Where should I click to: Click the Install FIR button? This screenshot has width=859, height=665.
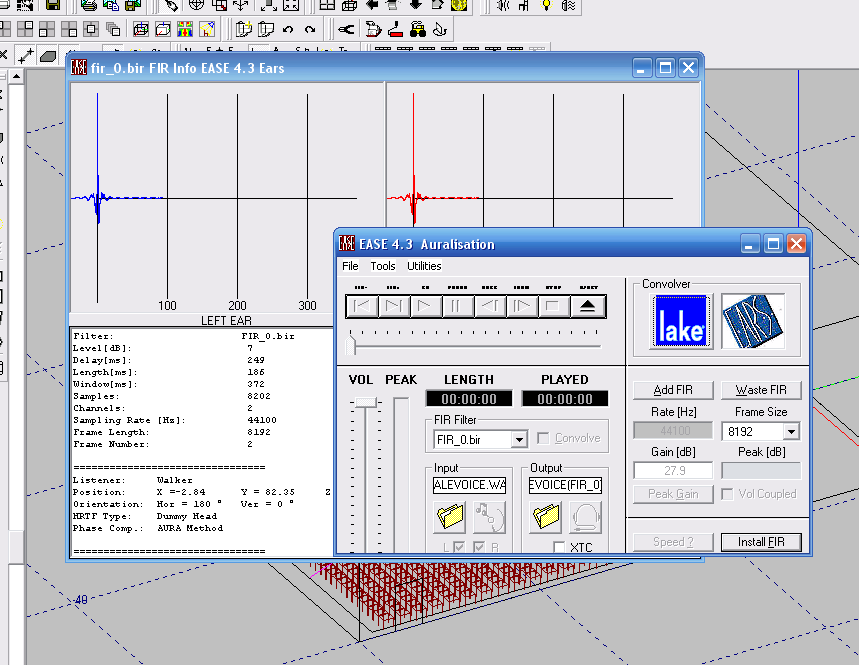click(761, 542)
